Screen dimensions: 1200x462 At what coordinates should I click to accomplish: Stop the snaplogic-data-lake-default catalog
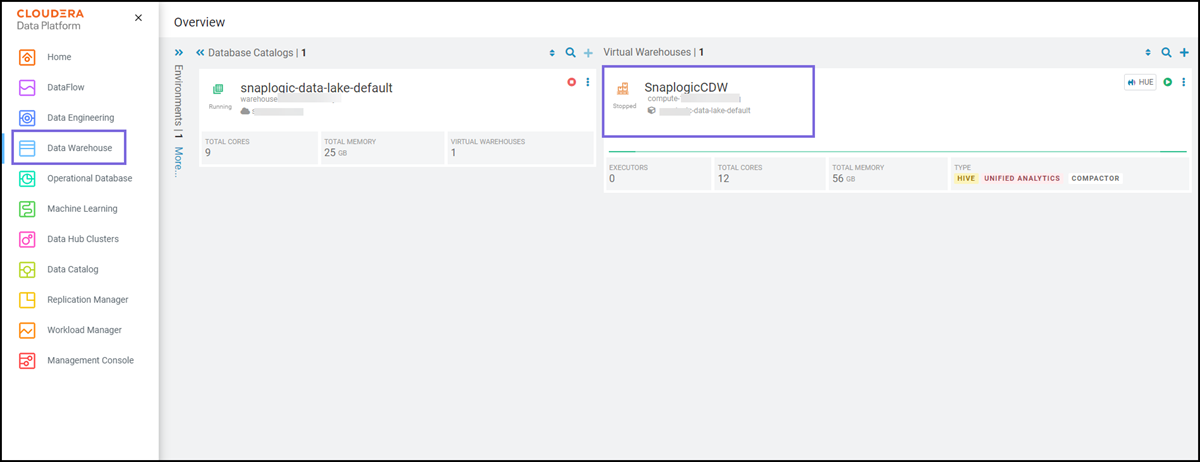click(x=572, y=82)
